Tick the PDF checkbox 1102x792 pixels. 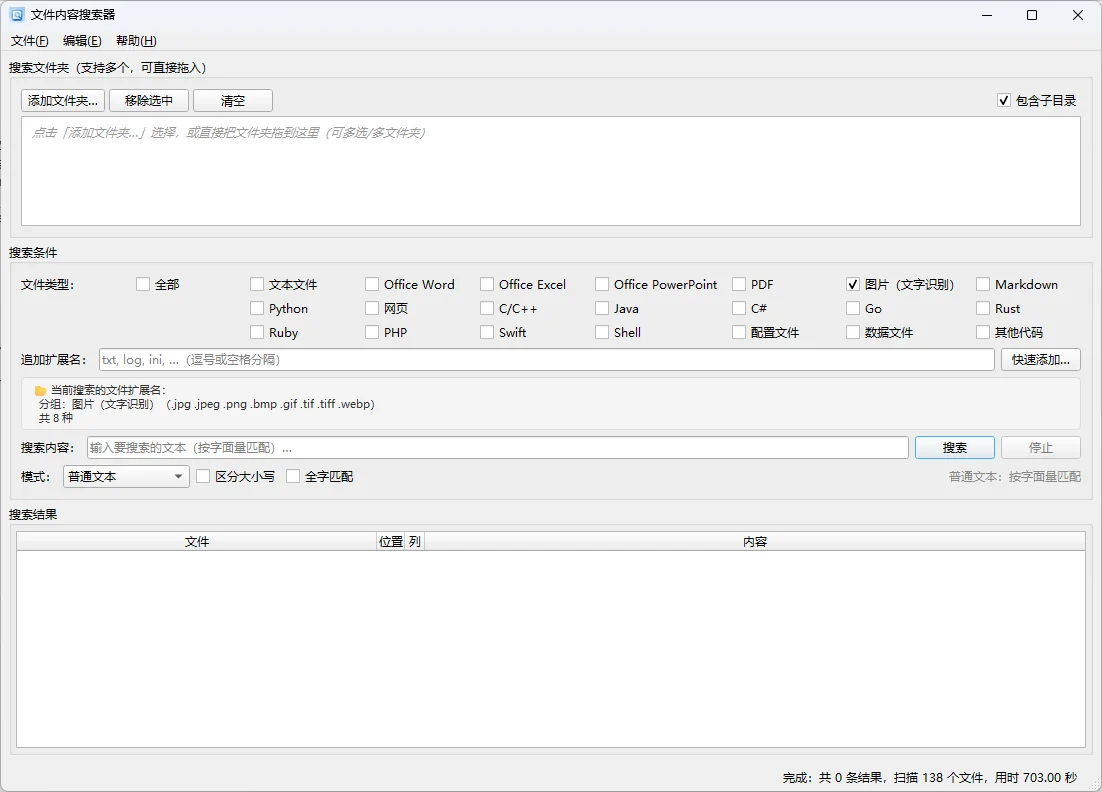coord(739,284)
